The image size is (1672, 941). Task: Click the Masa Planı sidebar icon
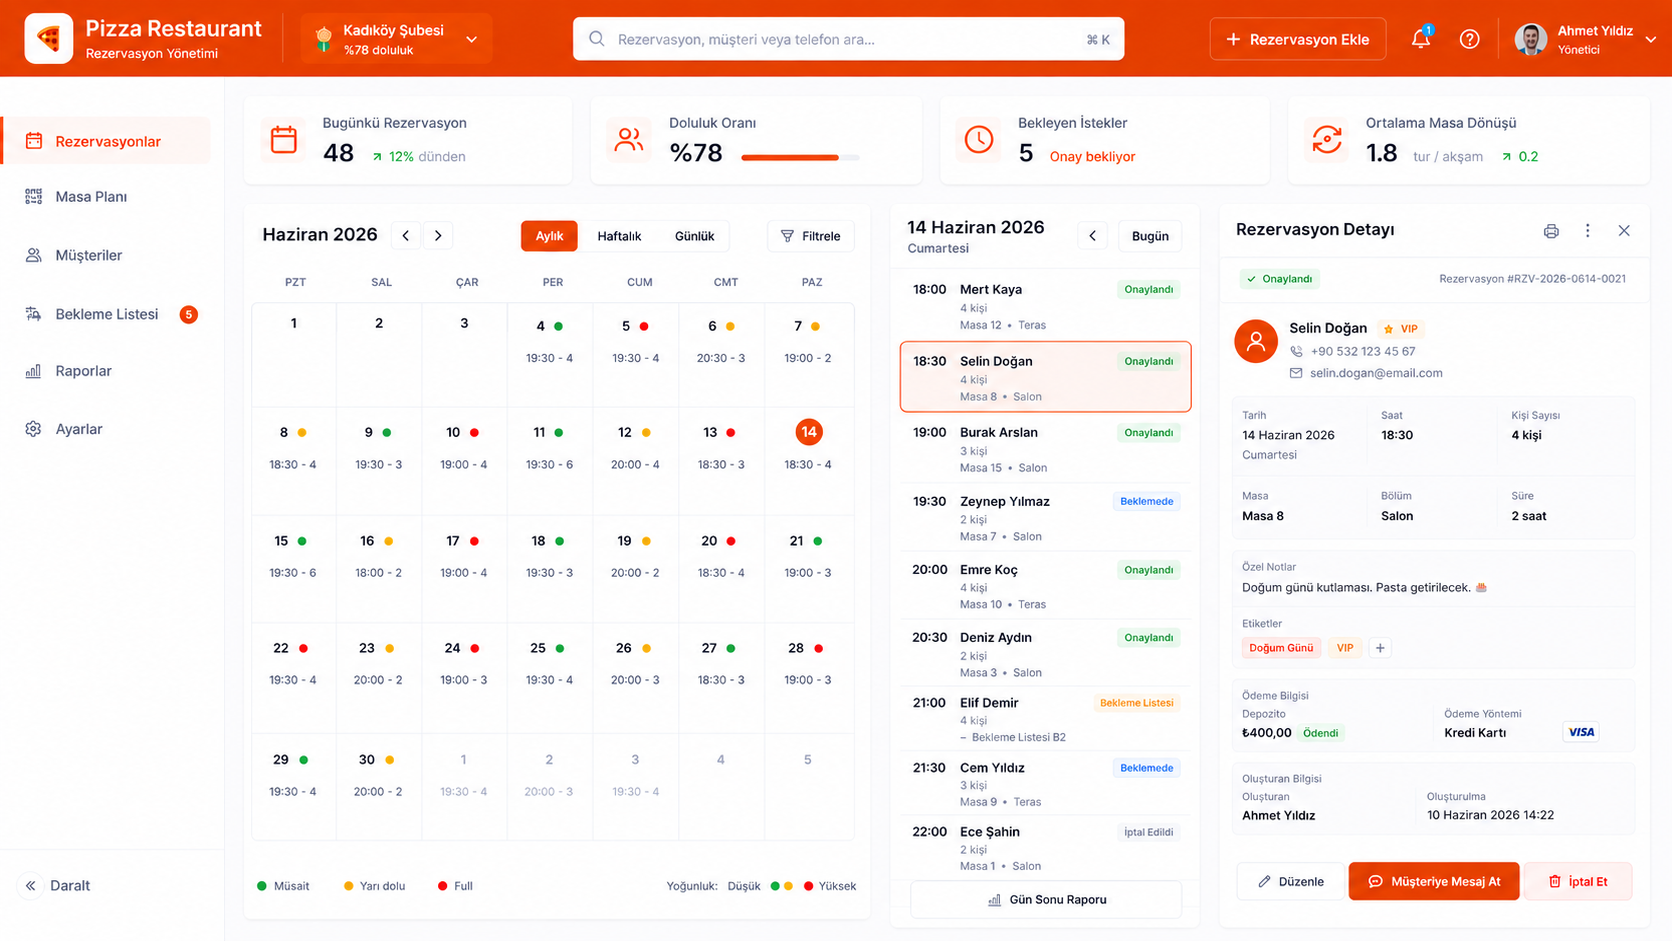(x=33, y=197)
